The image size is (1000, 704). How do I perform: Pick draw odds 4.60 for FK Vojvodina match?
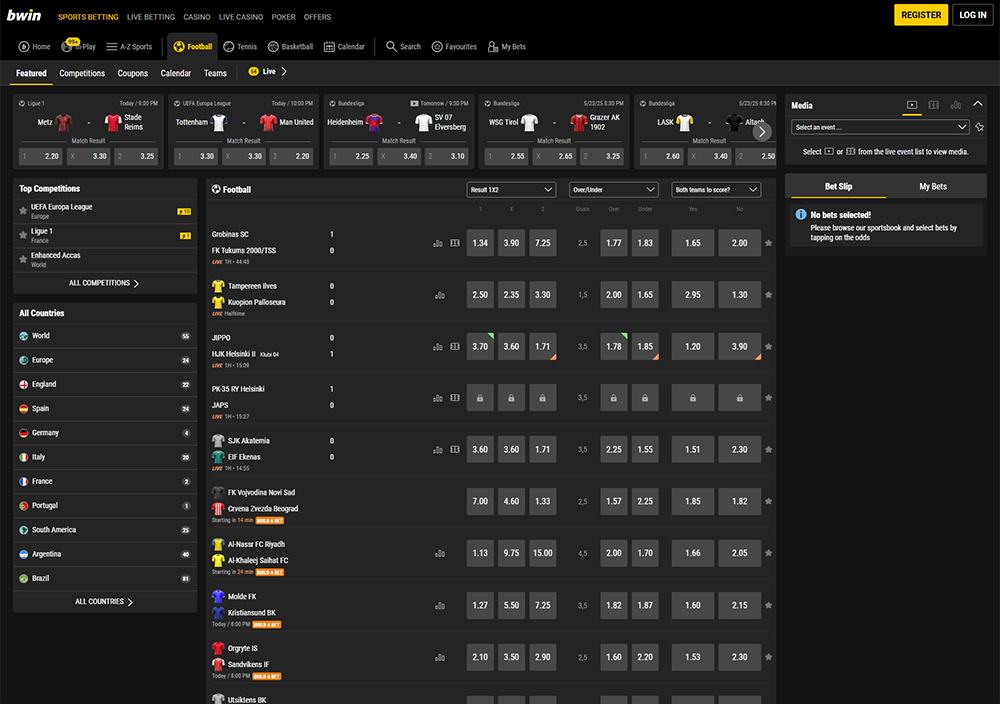pyautogui.click(x=511, y=501)
